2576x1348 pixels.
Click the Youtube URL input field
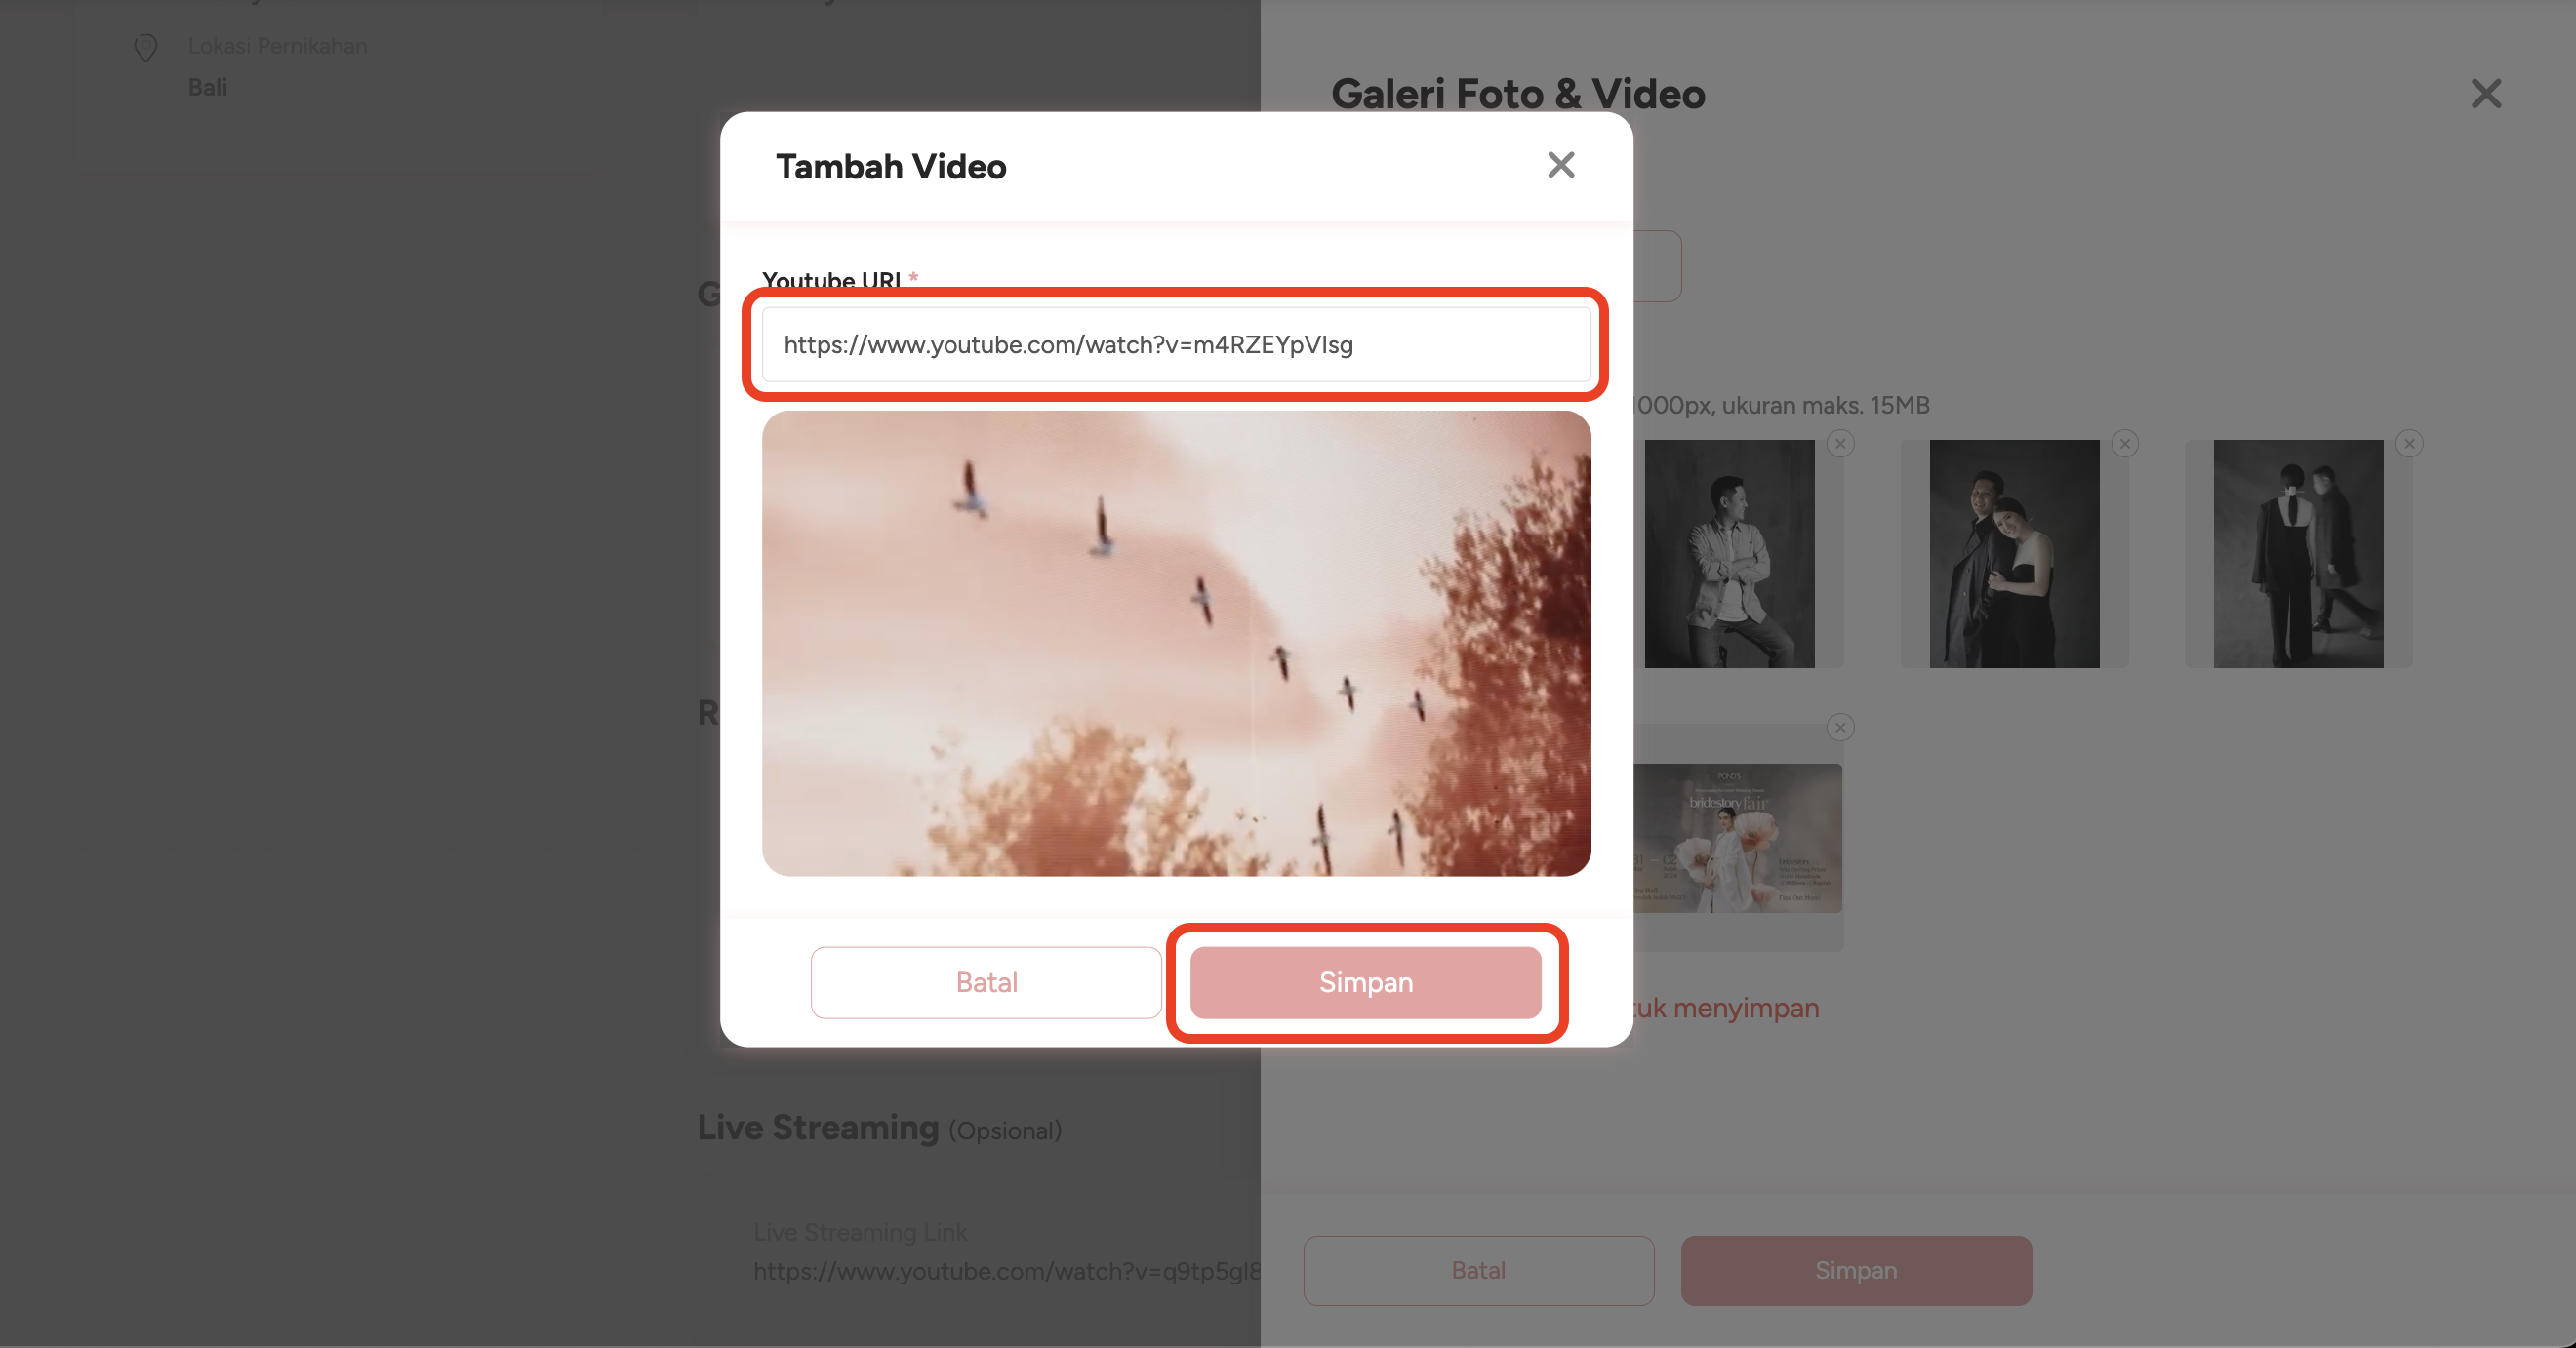[x=1176, y=344]
